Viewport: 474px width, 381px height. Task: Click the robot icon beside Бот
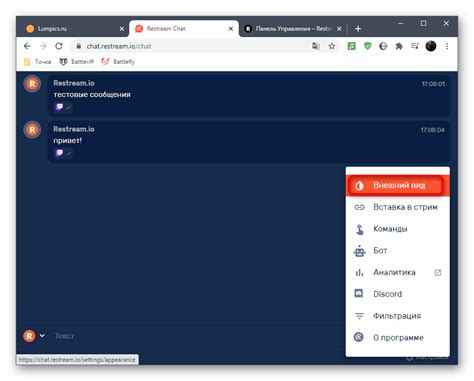(359, 251)
